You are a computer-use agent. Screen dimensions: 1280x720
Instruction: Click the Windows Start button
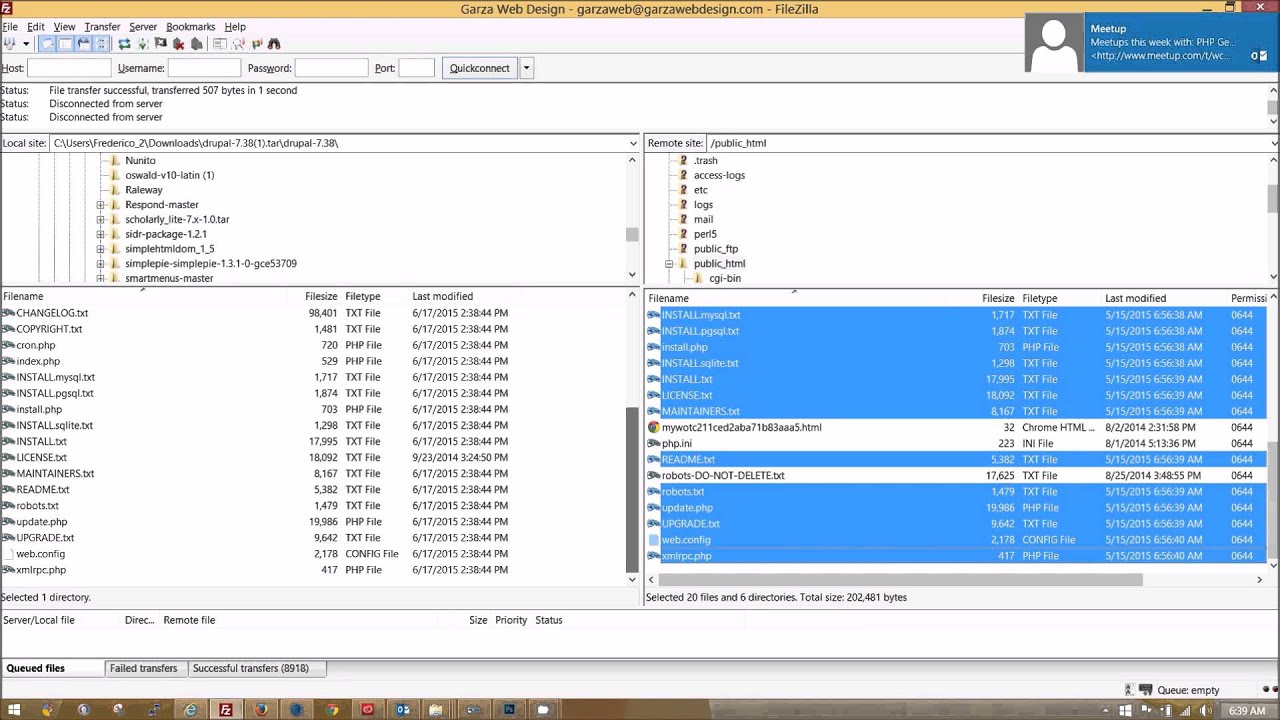pos(14,710)
